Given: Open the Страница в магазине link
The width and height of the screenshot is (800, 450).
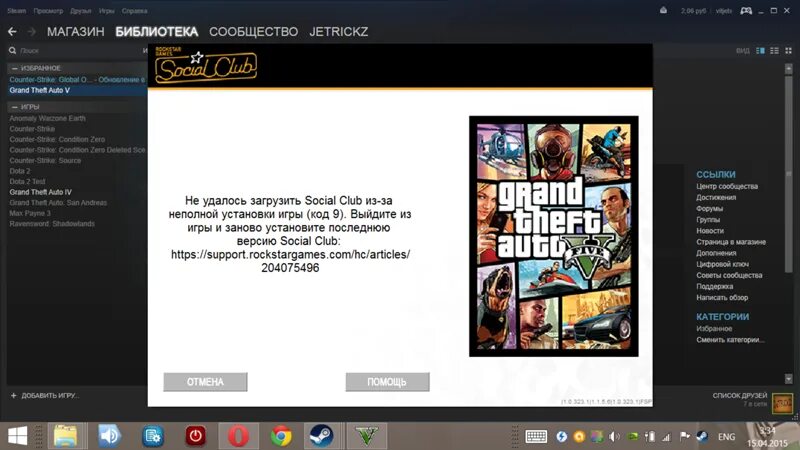Looking at the screenshot, I should (x=731, y=242).
